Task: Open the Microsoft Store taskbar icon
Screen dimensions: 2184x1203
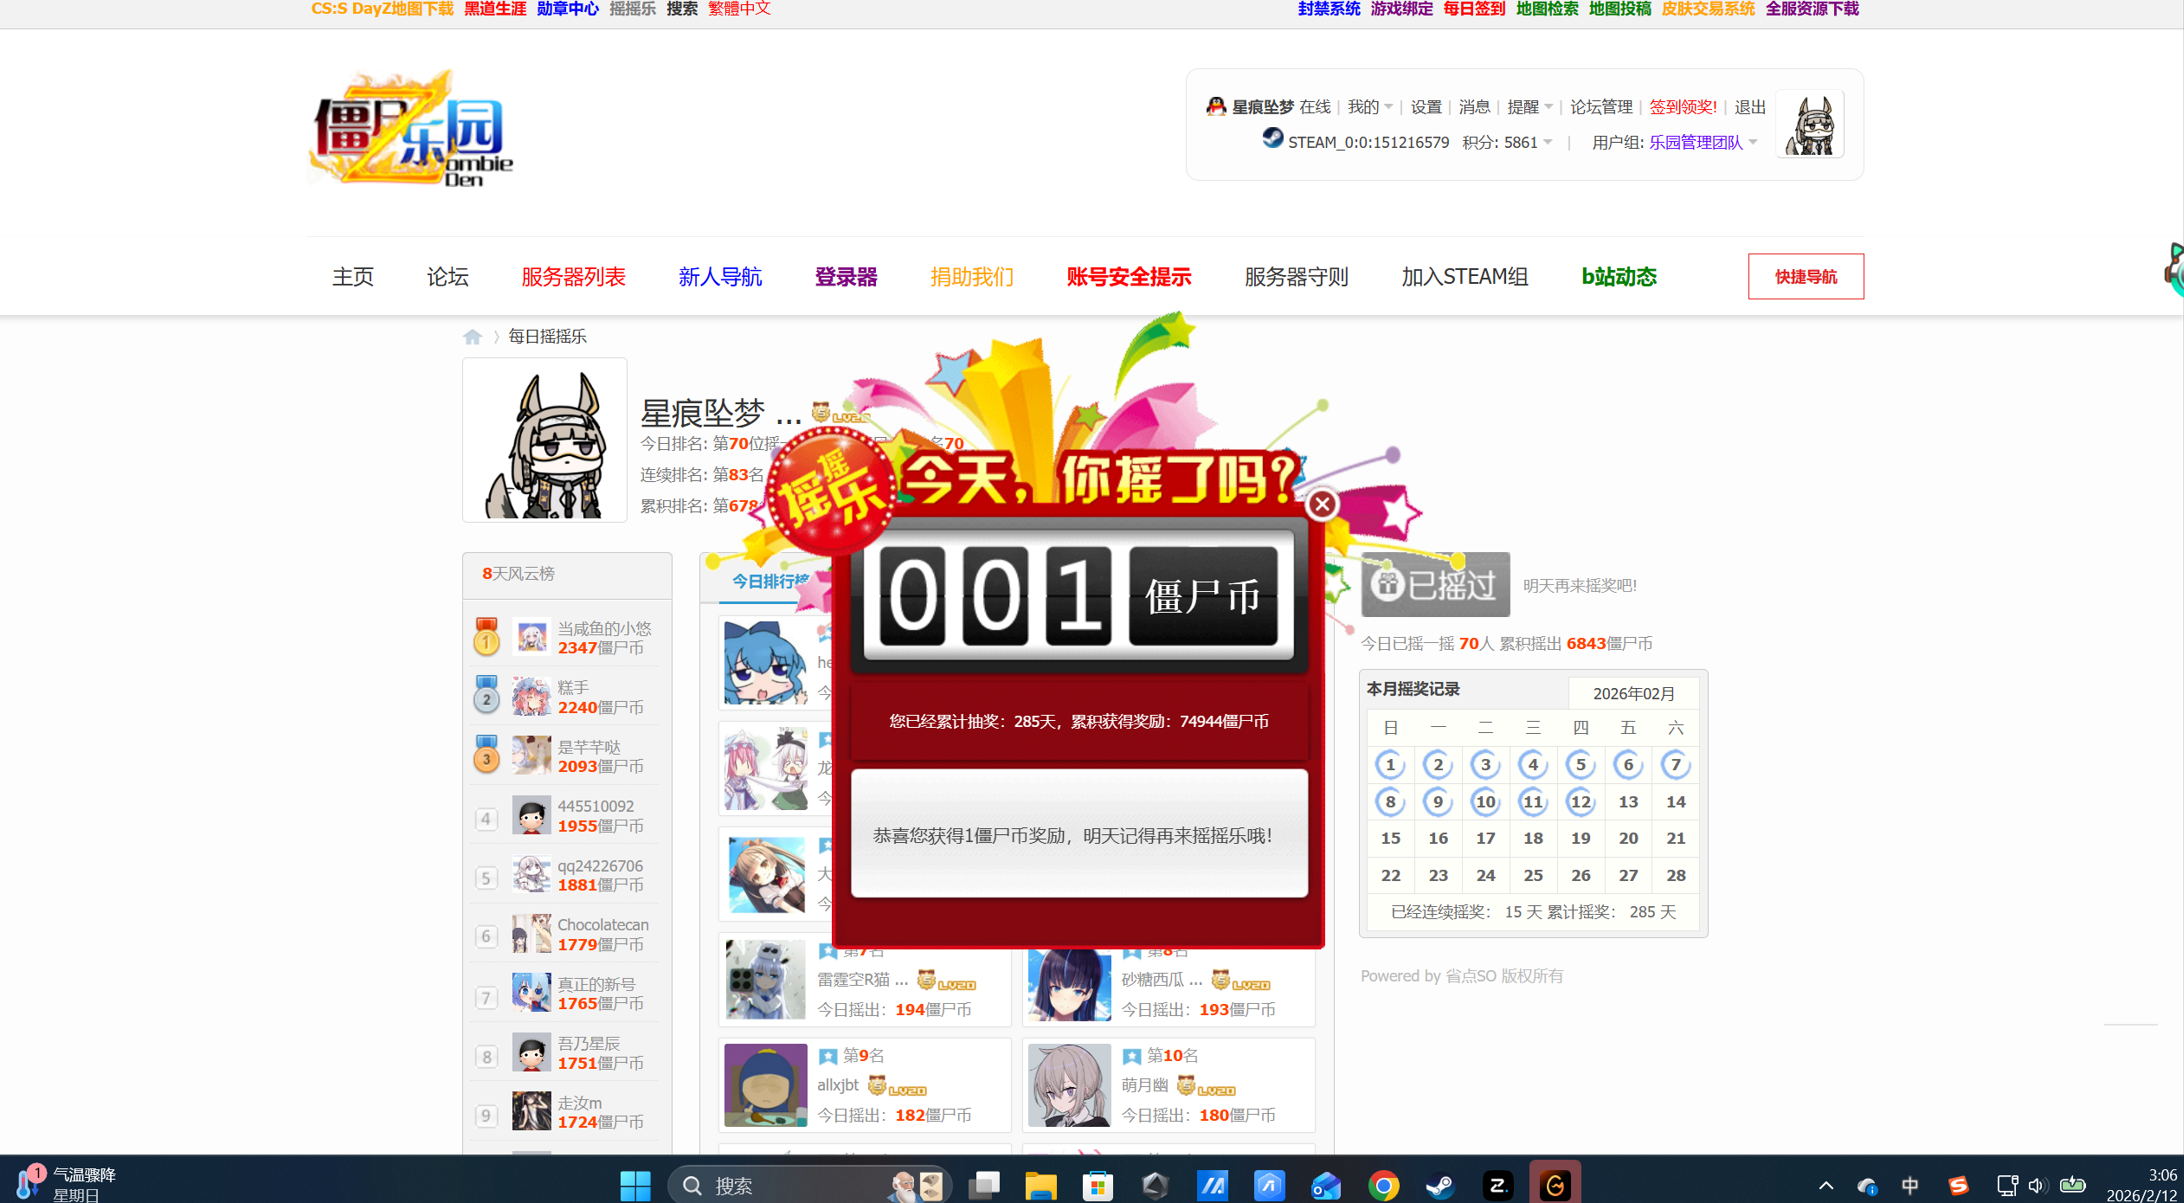Action: [x=1097, y=1185]
